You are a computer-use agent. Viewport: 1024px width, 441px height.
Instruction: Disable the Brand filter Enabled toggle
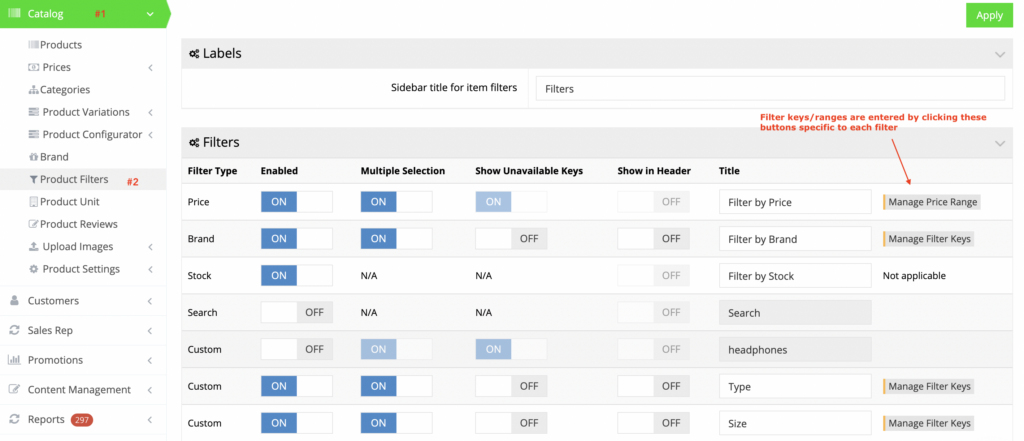pos(296,239)
